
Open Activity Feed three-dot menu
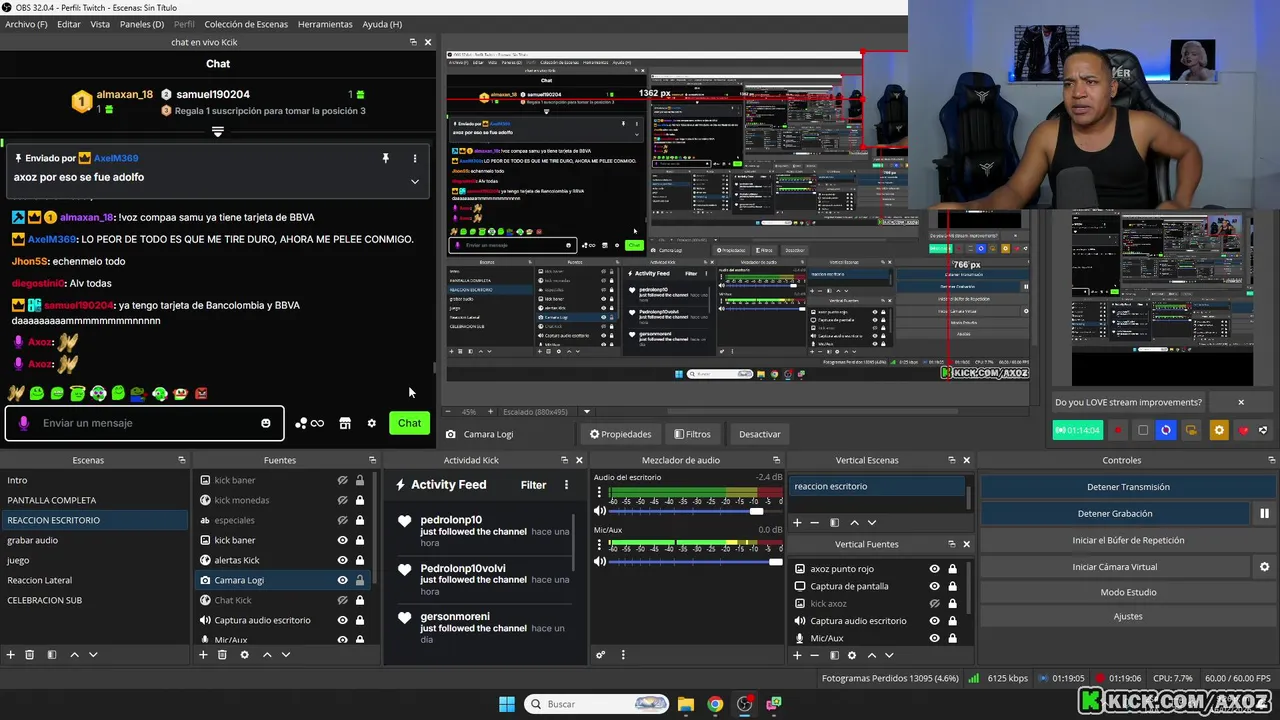tap(566, 485)
